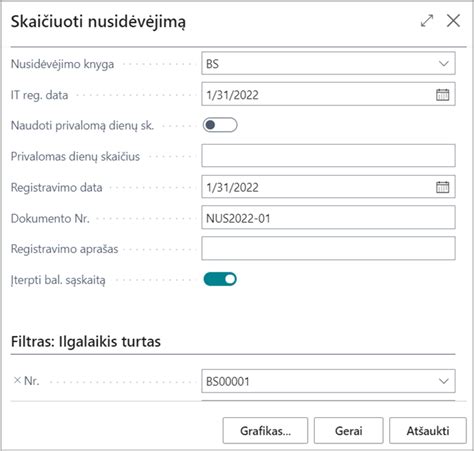474x451 pixels.
Task: Close the Skaičiuoti nusidėvėjimą dialog
Action: (x=453, y=21)
